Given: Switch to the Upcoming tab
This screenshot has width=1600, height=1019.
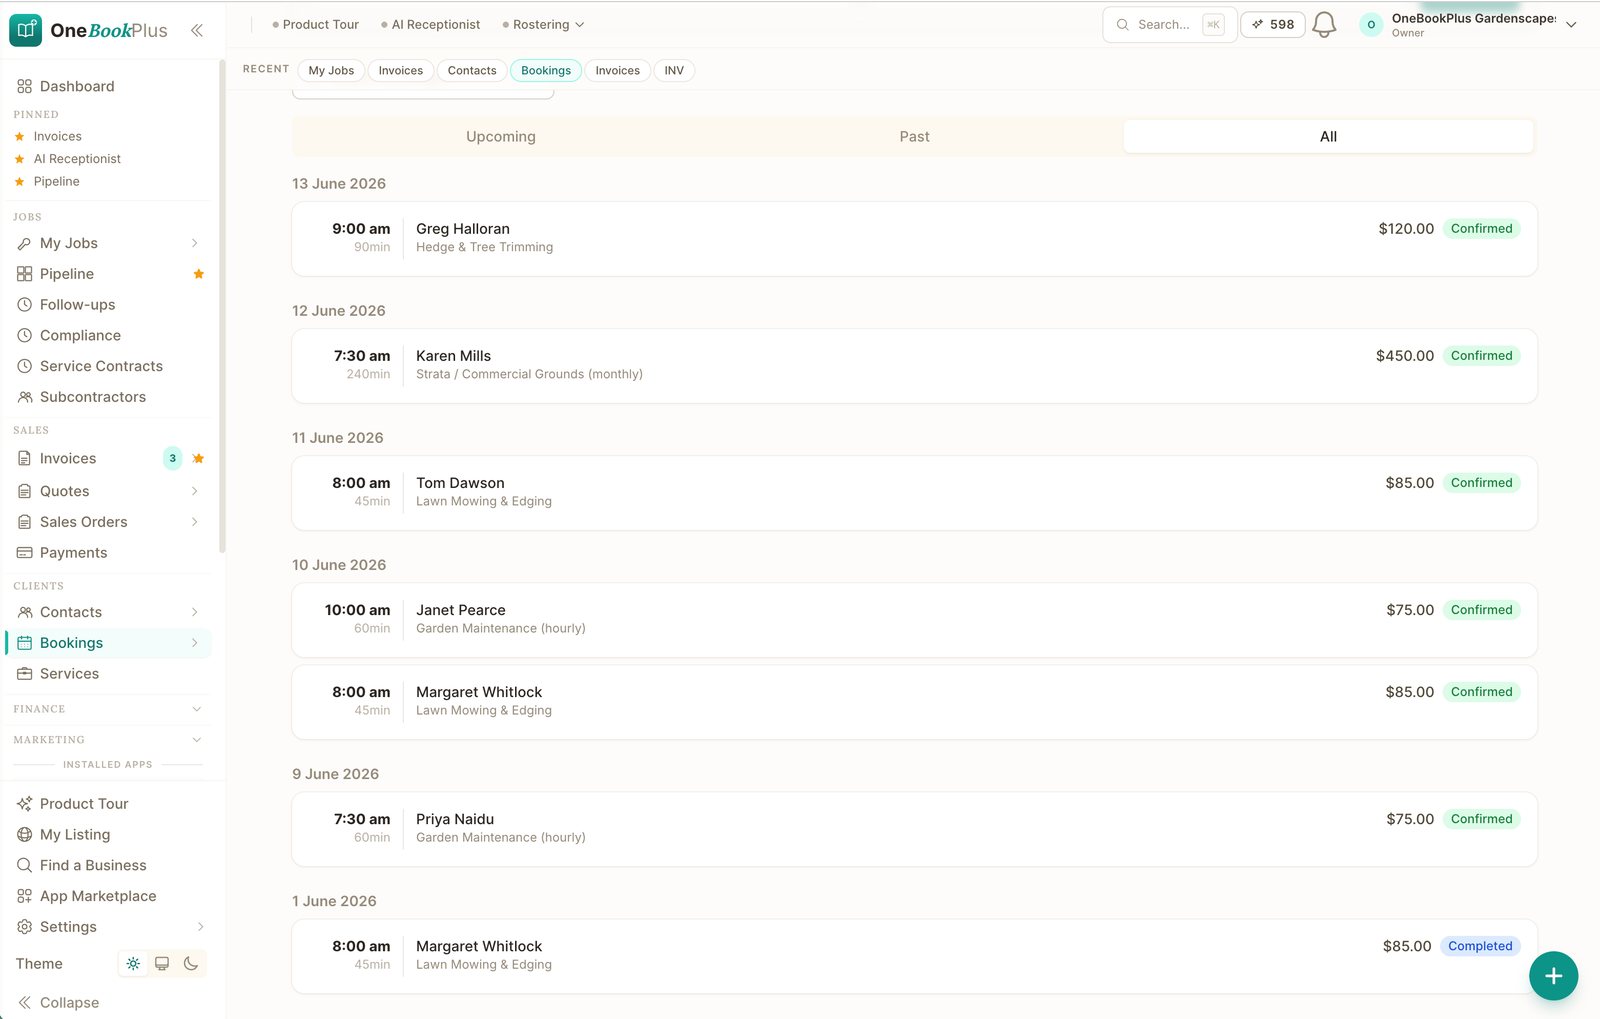Looking at the screenshot, I should pos(501,137).
